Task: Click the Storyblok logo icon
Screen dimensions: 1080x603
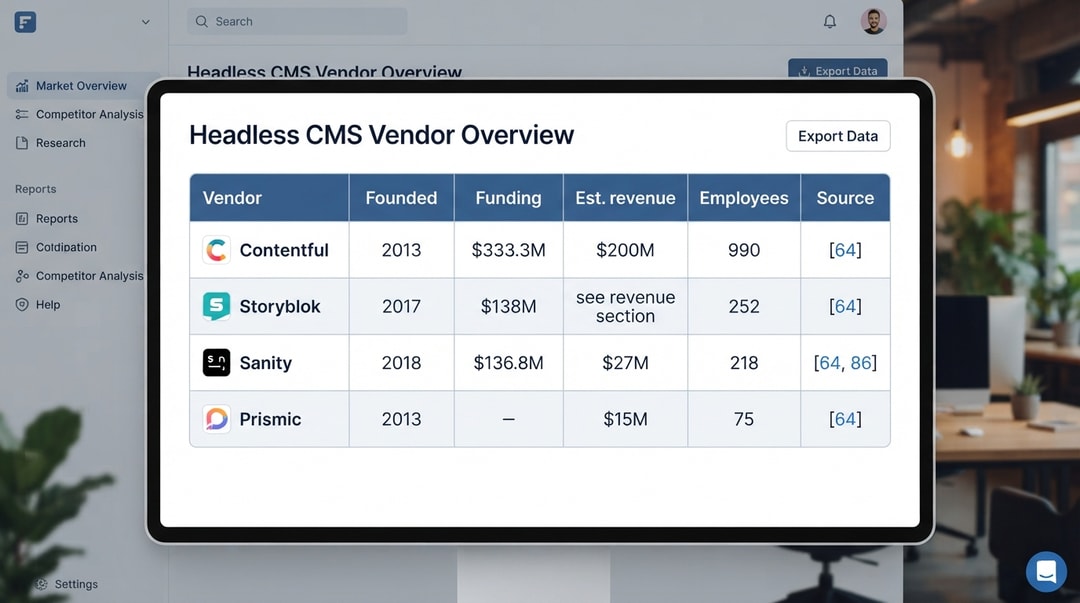Action: pyautogui.click(x=216, y=306)
